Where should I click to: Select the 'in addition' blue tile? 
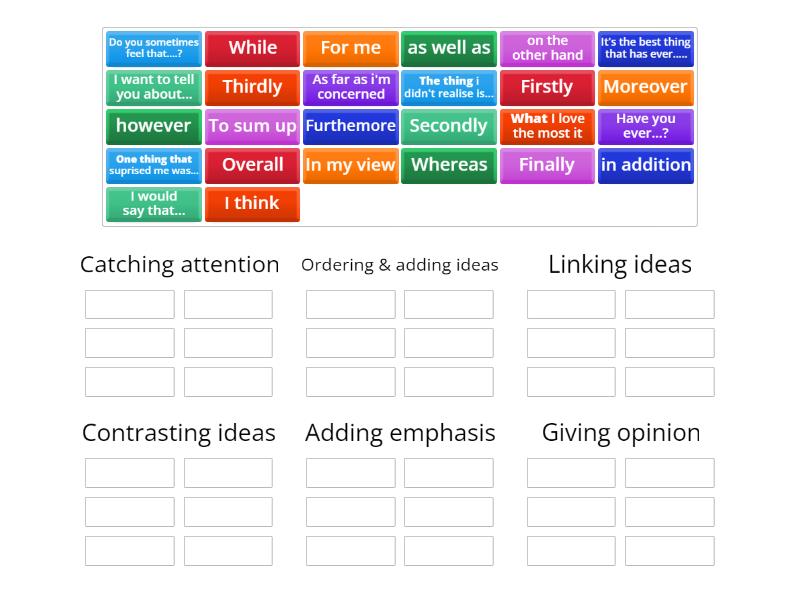click(x=645, y=165)
